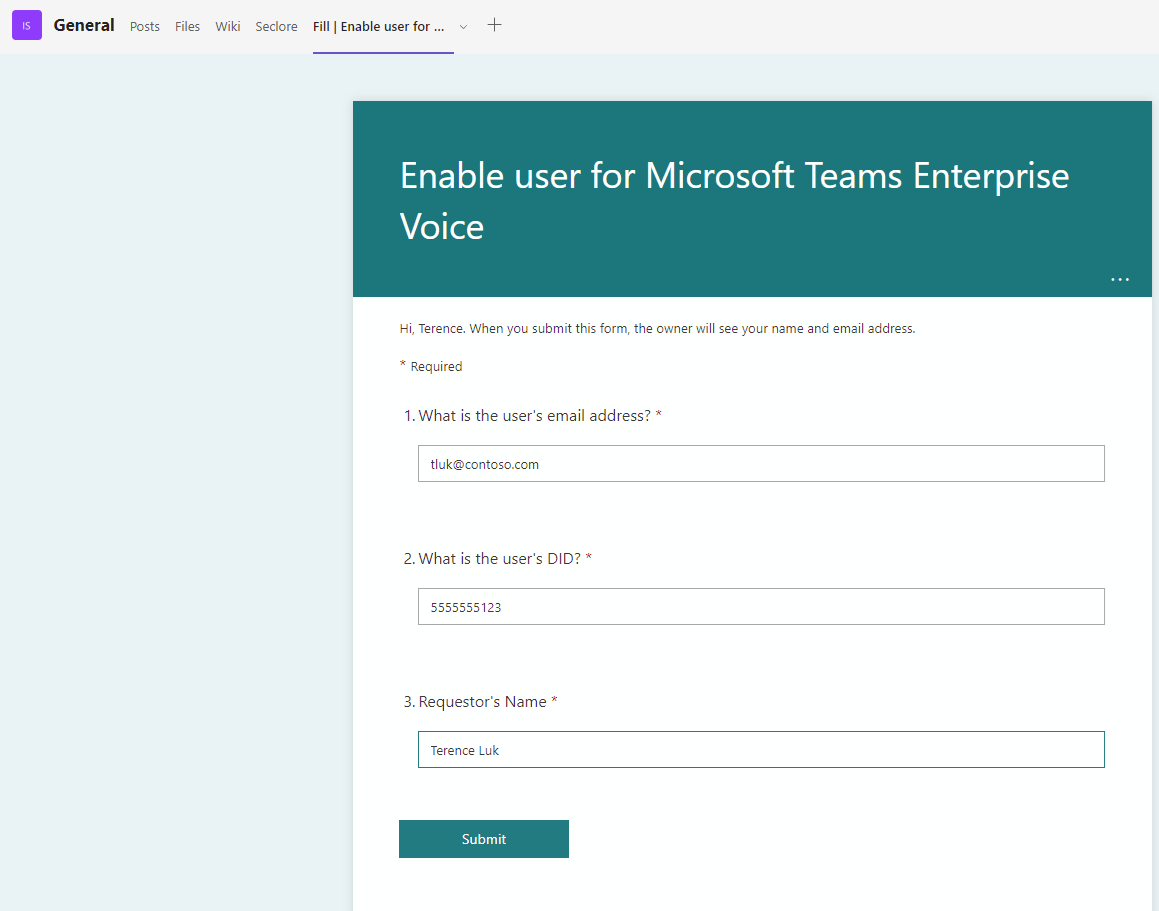Screen dimensions: 1159x911
Task: Click the "Hi, Terence" notice text
Action: [657, 328]
